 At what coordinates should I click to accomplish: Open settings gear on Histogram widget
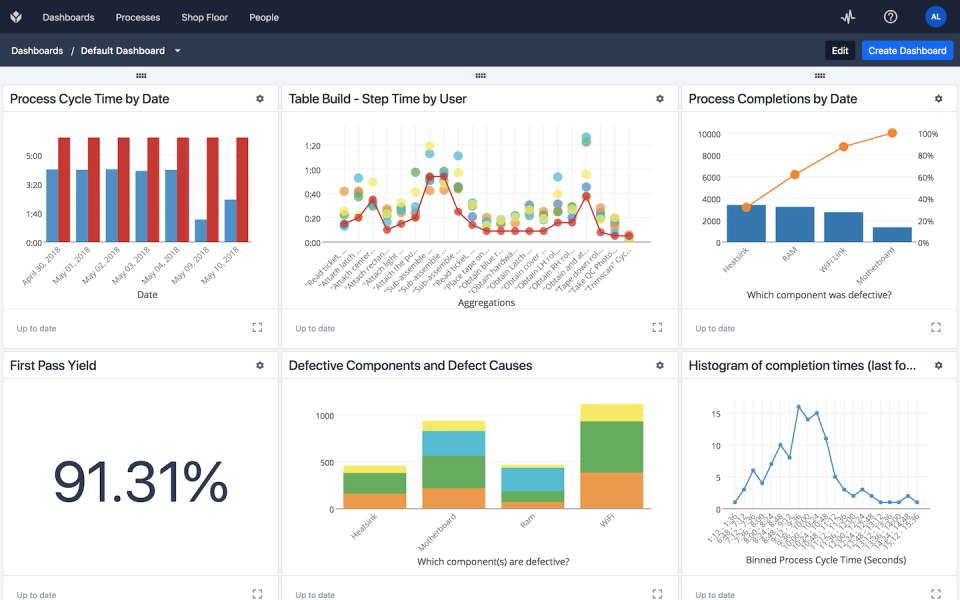click(938, 365)
